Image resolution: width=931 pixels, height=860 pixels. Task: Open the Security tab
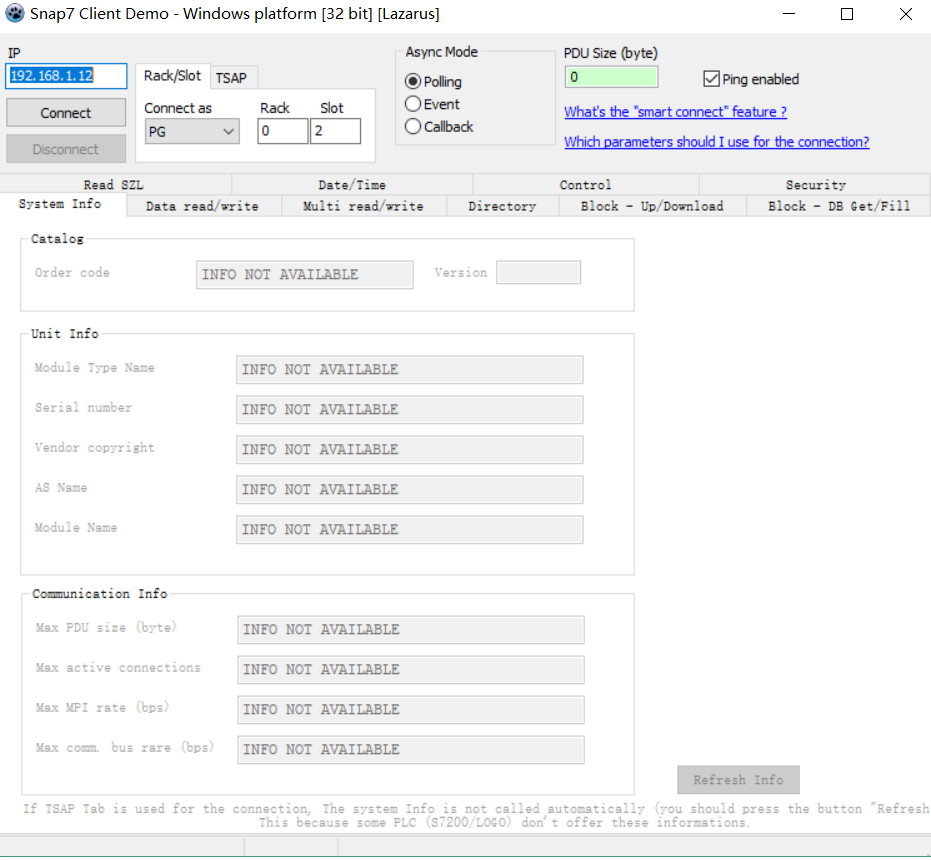pos(815,185)
